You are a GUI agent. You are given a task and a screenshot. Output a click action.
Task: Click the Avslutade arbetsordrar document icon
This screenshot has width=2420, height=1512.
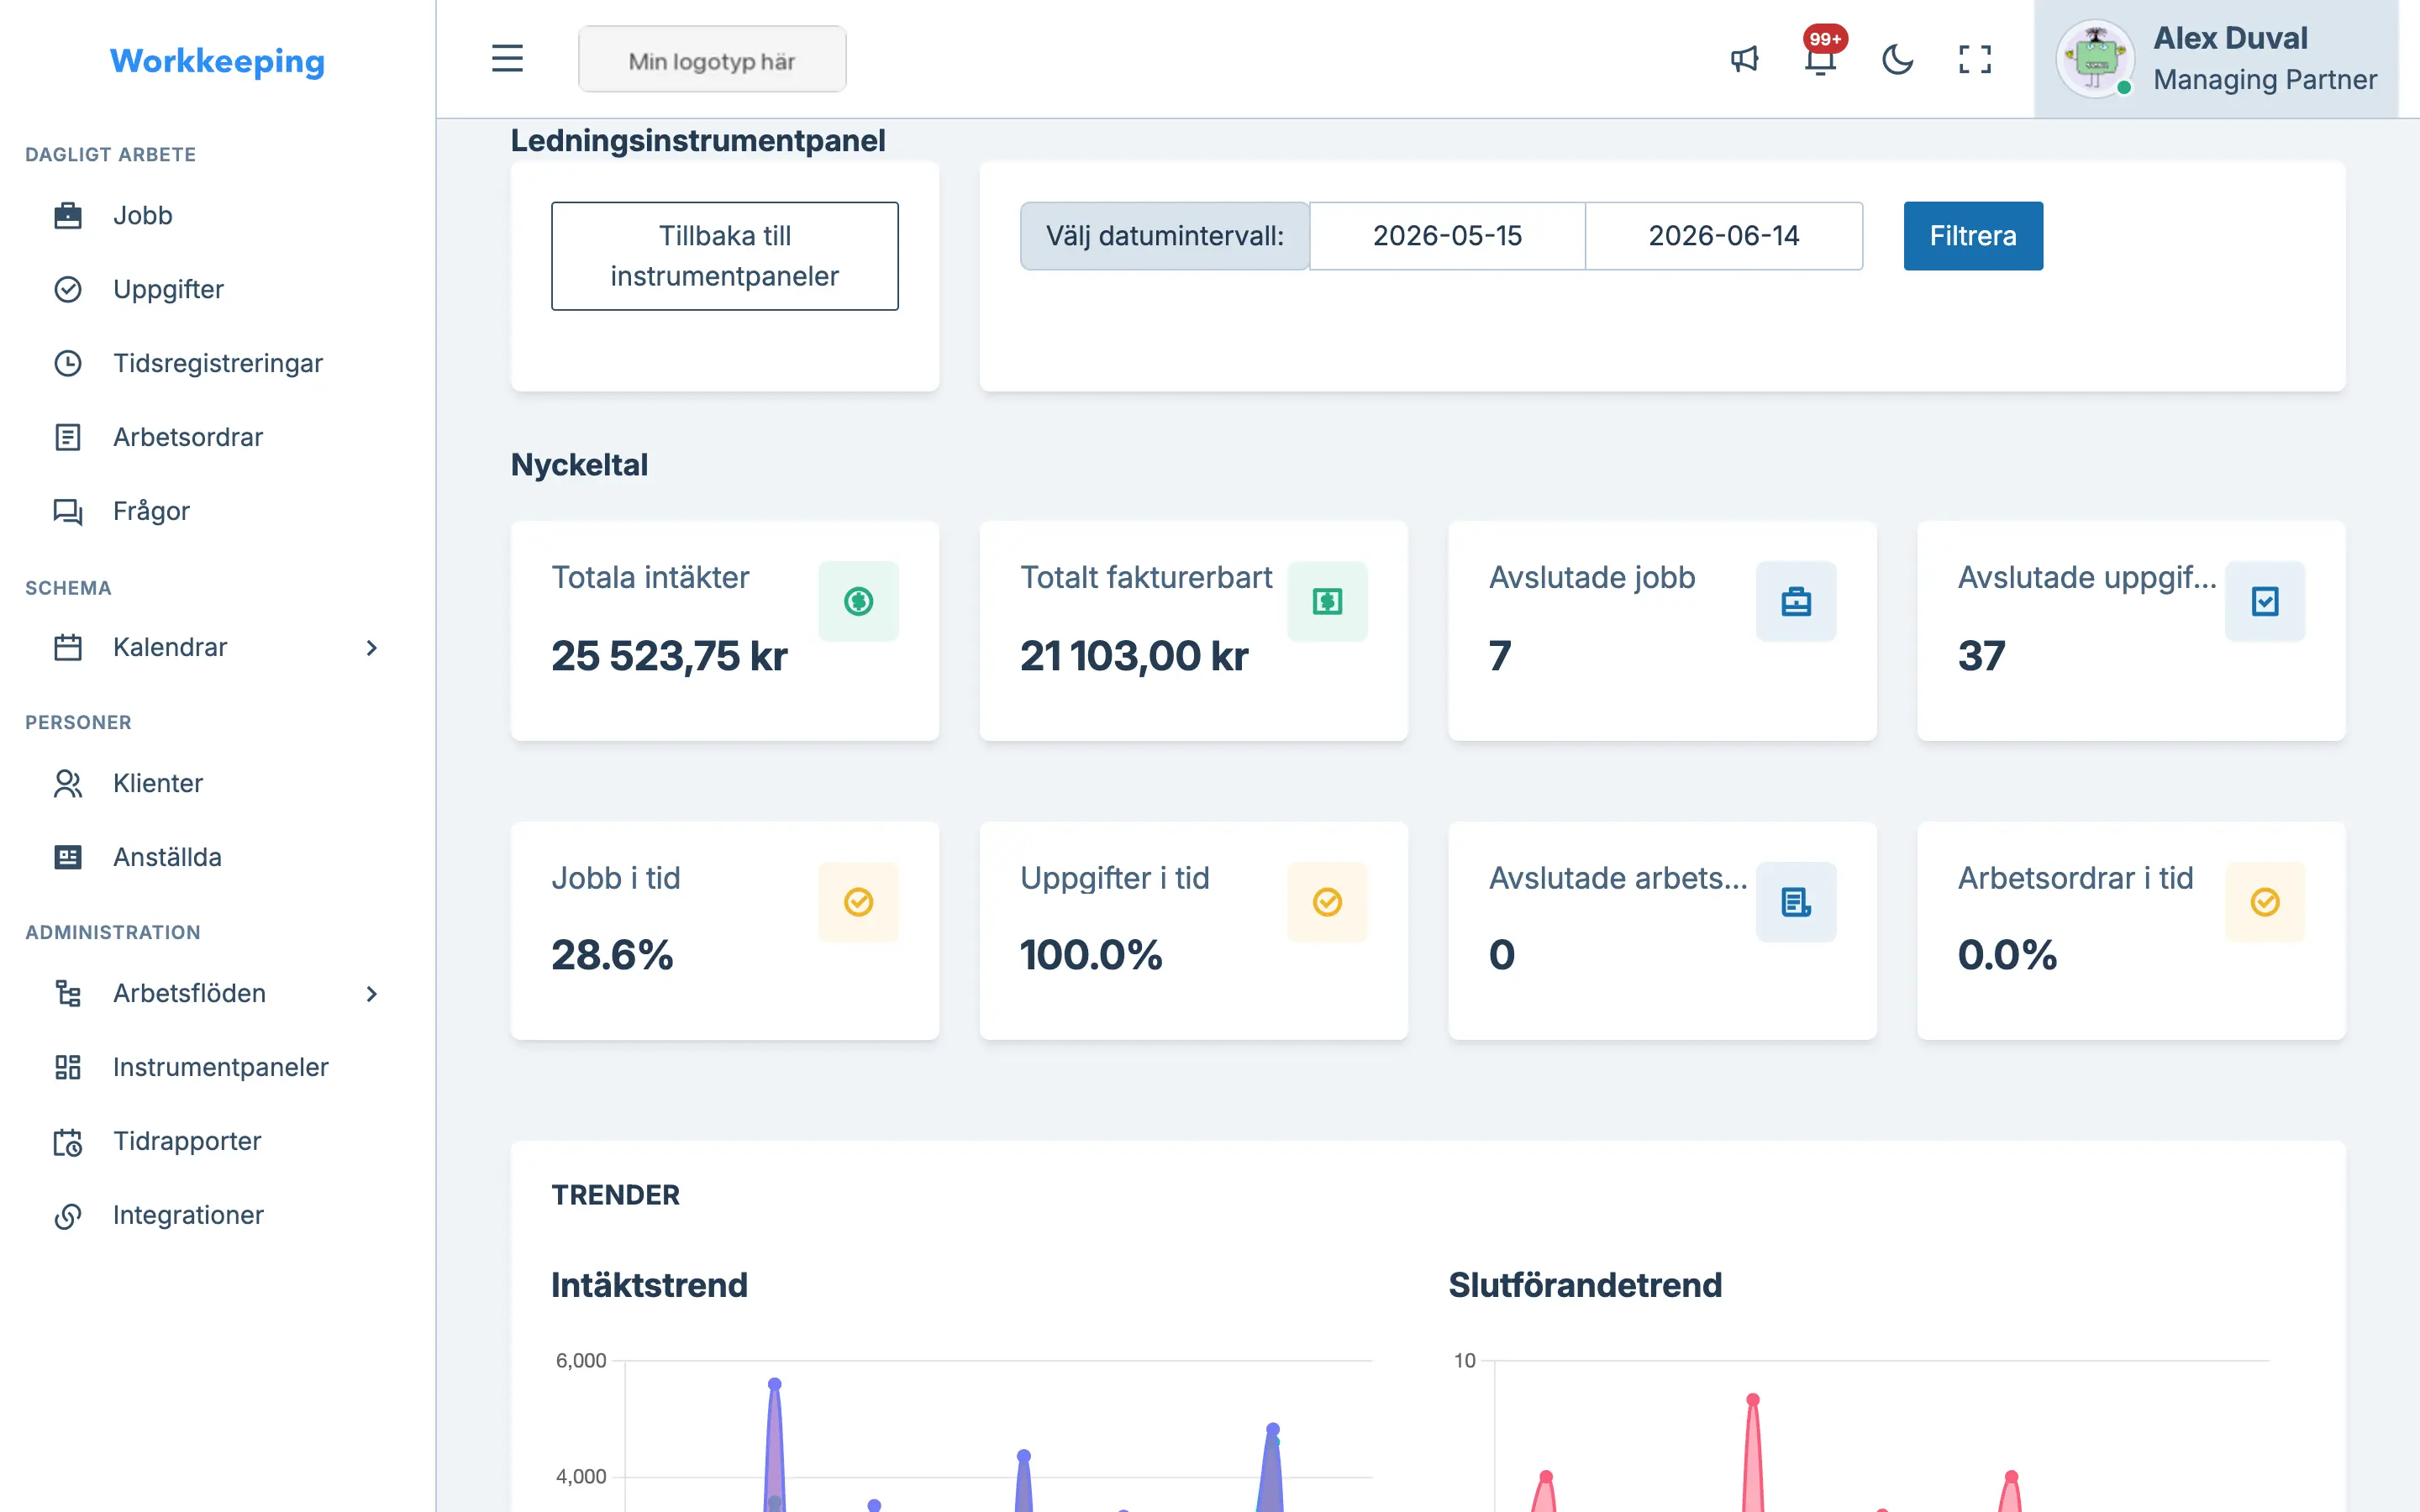(x=1796, y=902)
